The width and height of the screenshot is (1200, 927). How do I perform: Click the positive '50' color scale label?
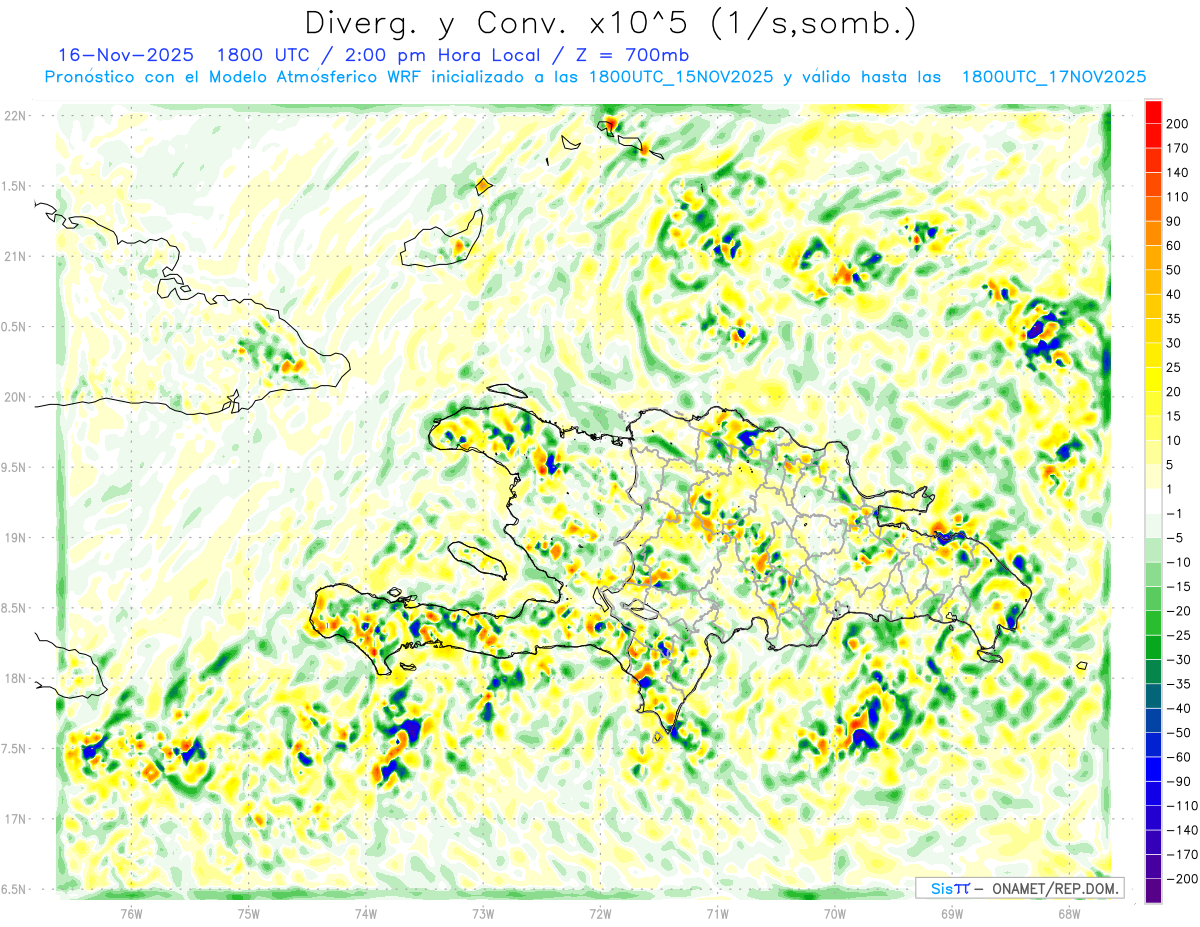point(1174,270)
